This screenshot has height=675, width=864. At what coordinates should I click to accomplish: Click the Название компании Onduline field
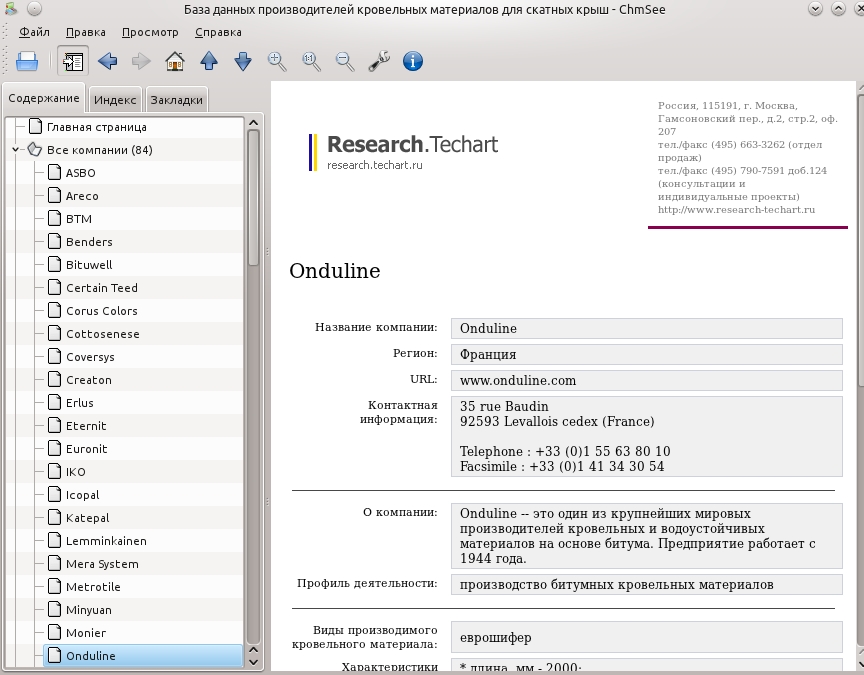646,328
